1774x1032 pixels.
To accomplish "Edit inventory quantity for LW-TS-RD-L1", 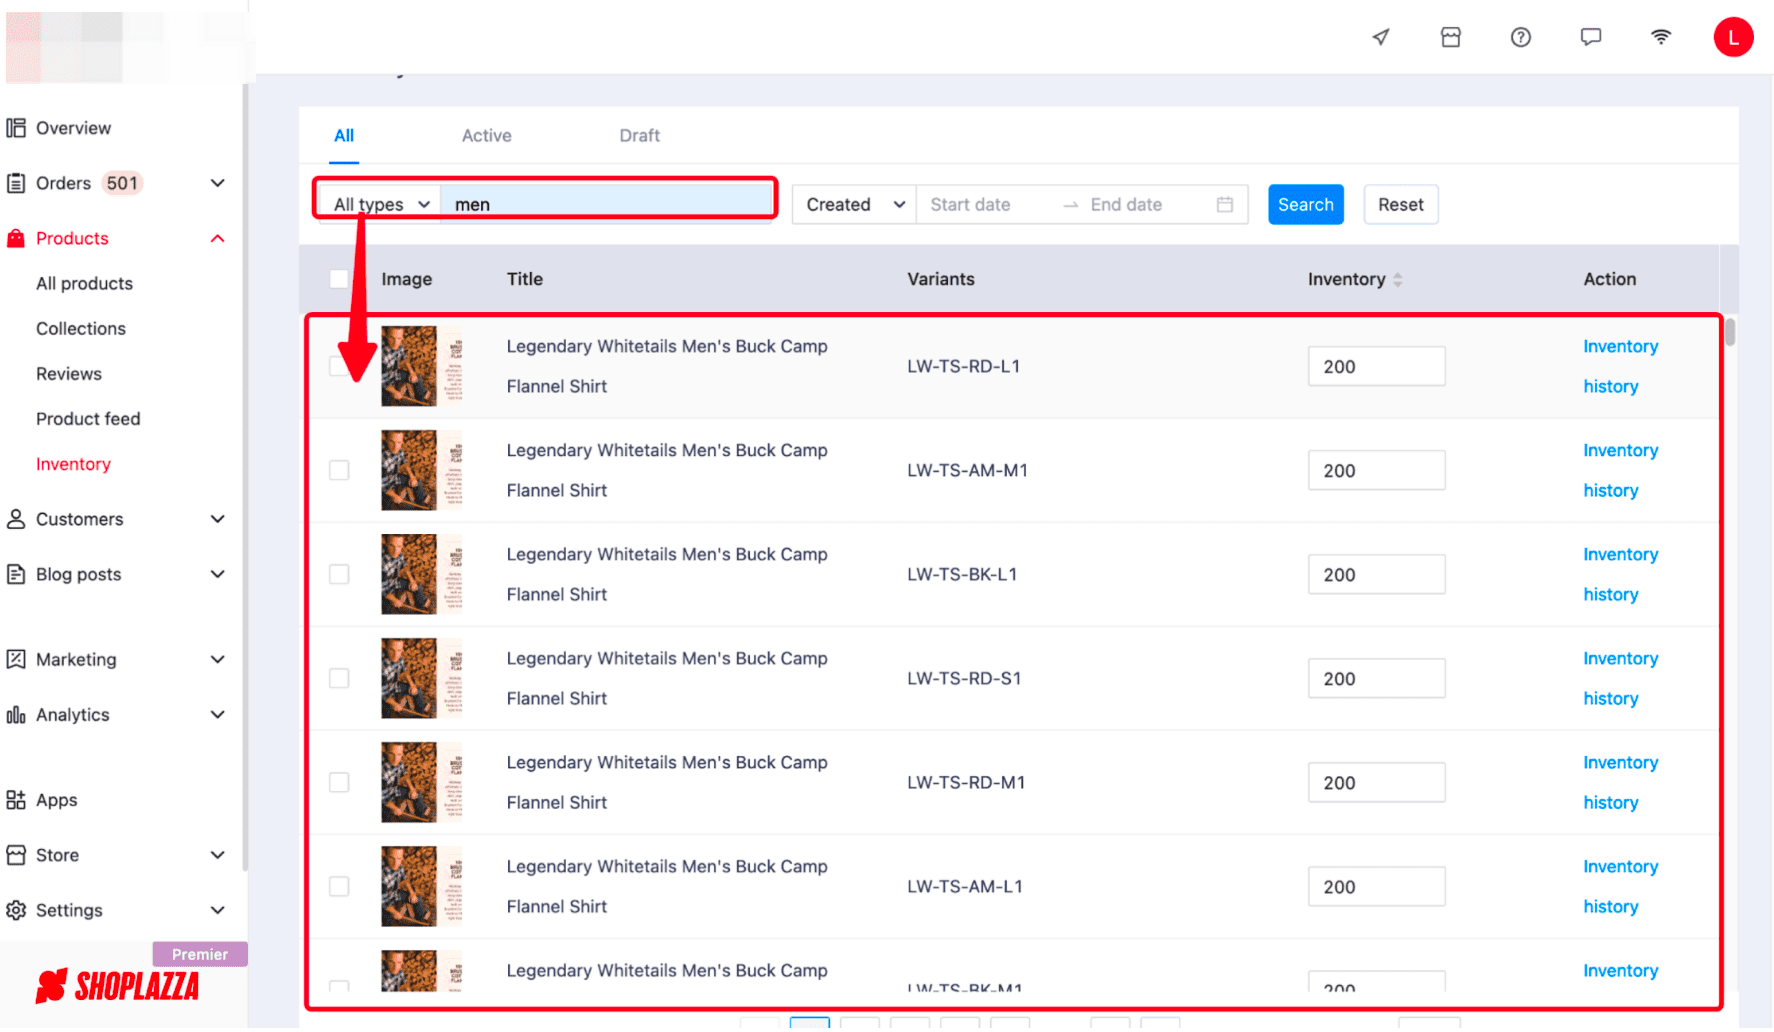I will 1376,366.
